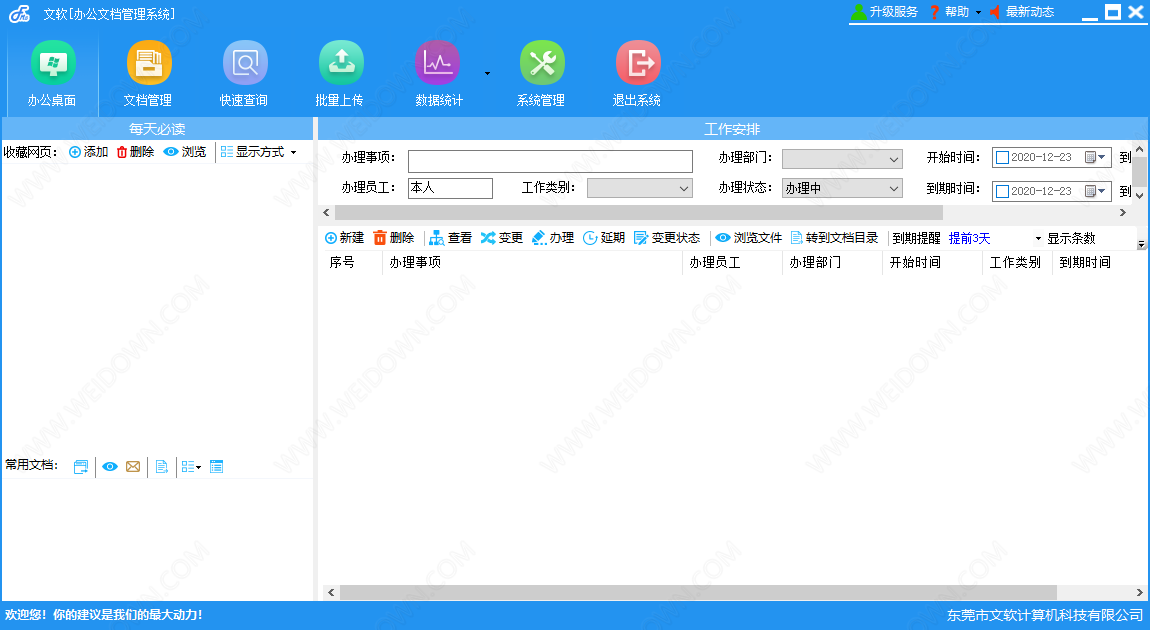Image resolution: width=1150 pixels, height=630 pixels.
Task: Click the 浏览 eye icon for 收藏网页
Action: [171, 152]
